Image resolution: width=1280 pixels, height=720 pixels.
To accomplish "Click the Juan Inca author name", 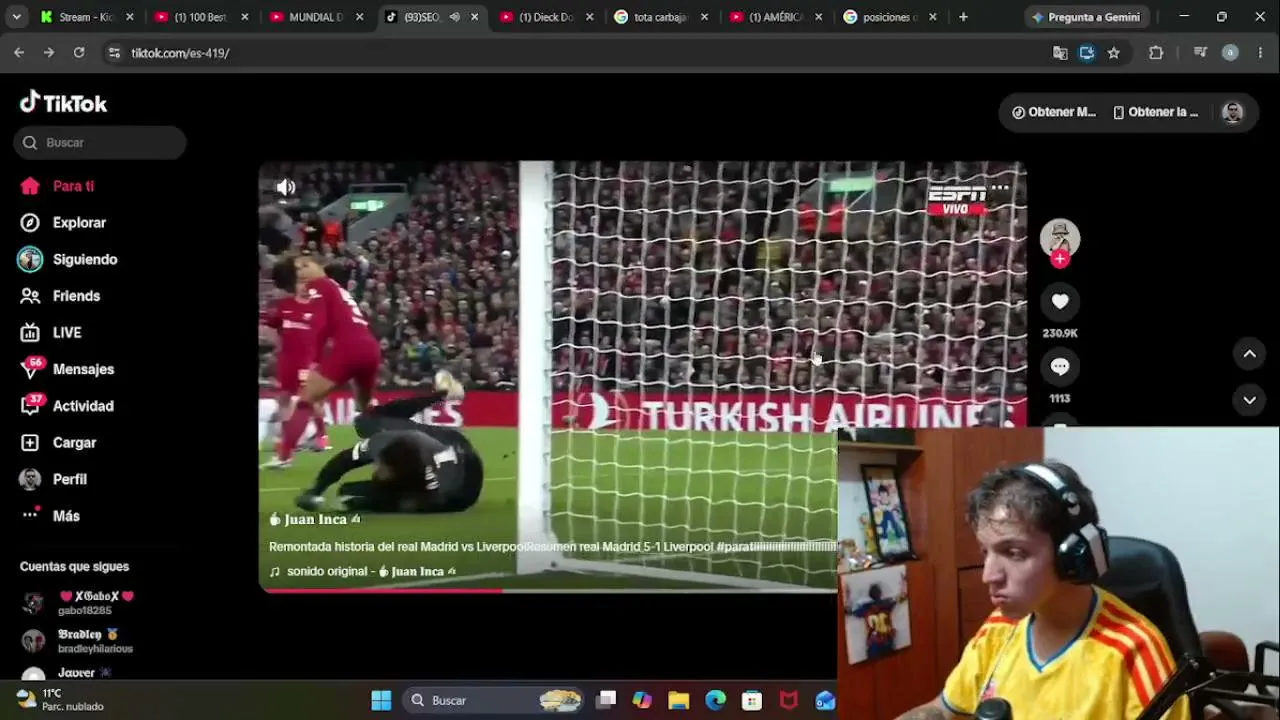I will click(x=315, y=519).
